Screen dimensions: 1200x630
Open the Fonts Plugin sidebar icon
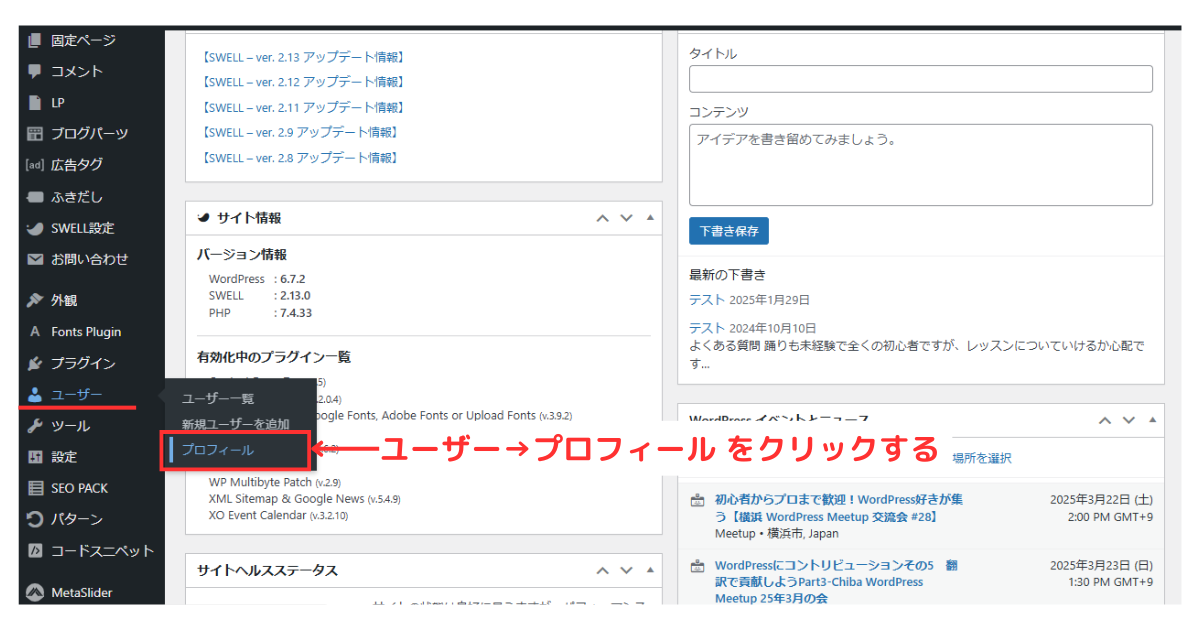tap(35, 331)
